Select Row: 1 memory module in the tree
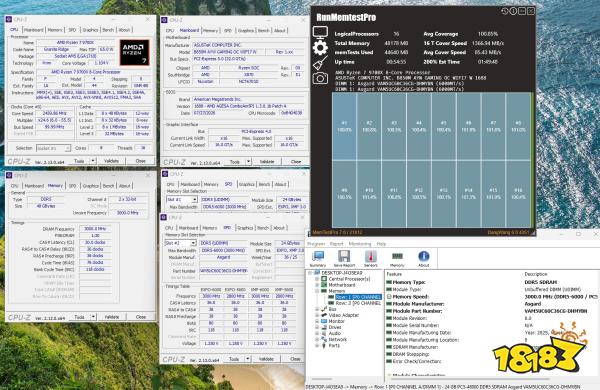The image size is (600, 390). click(x=358, y=297)
